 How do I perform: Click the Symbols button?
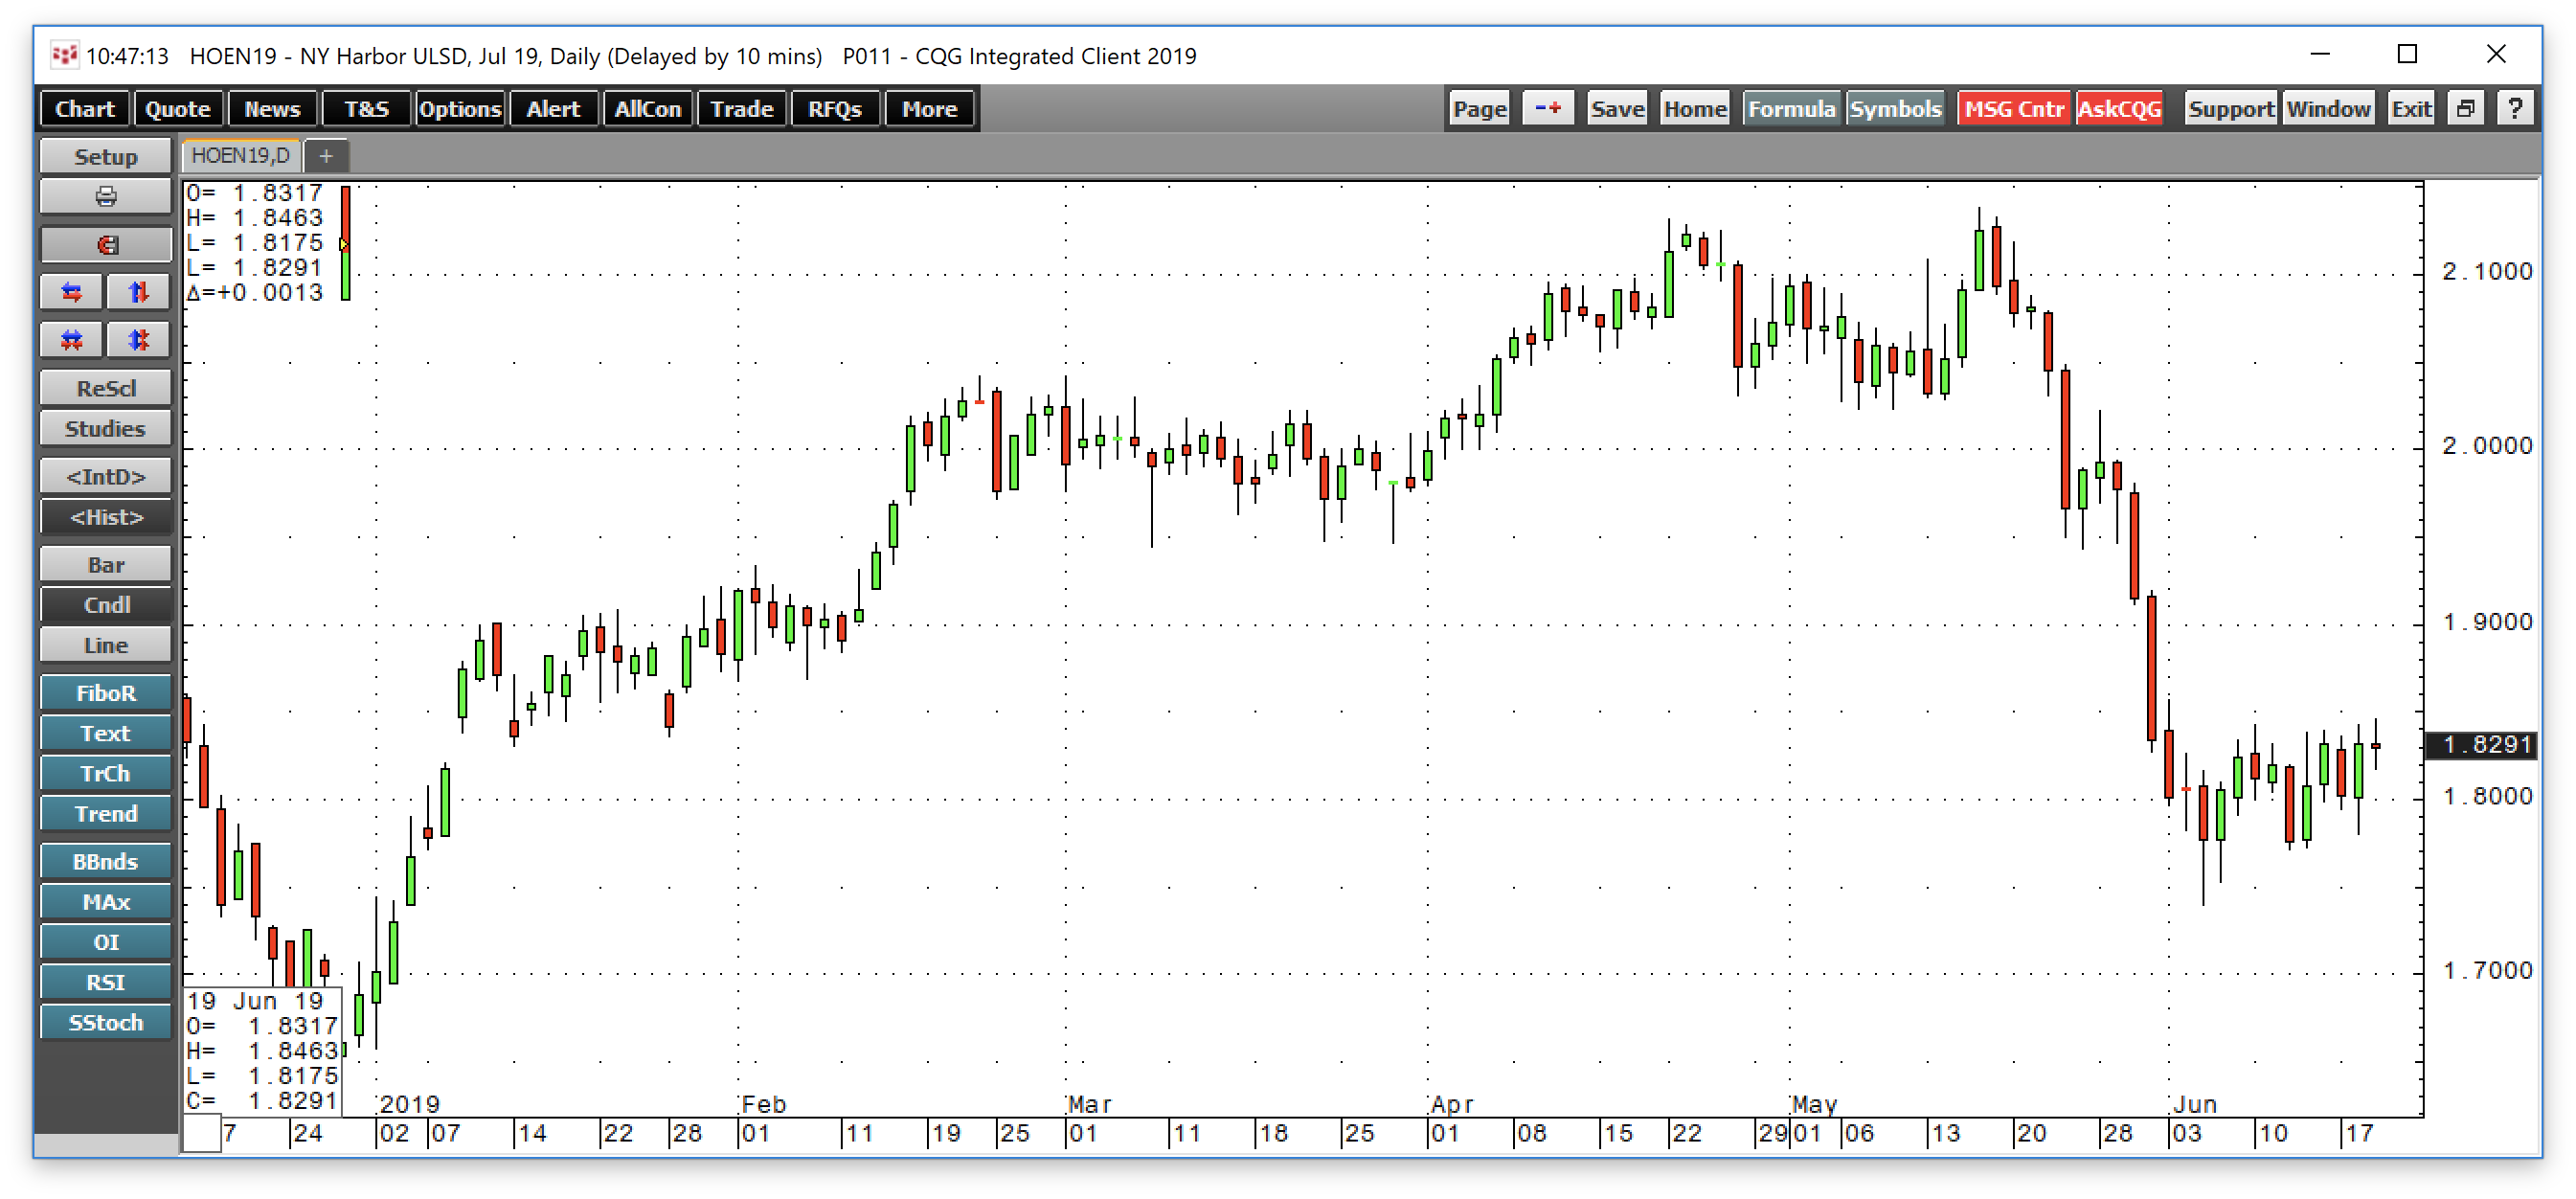1895,108
